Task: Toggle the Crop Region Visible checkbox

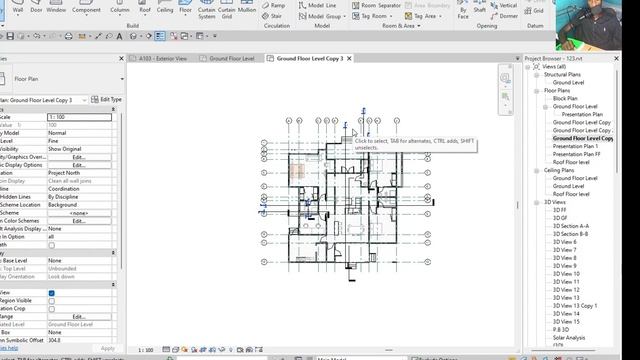Action: 51,301
